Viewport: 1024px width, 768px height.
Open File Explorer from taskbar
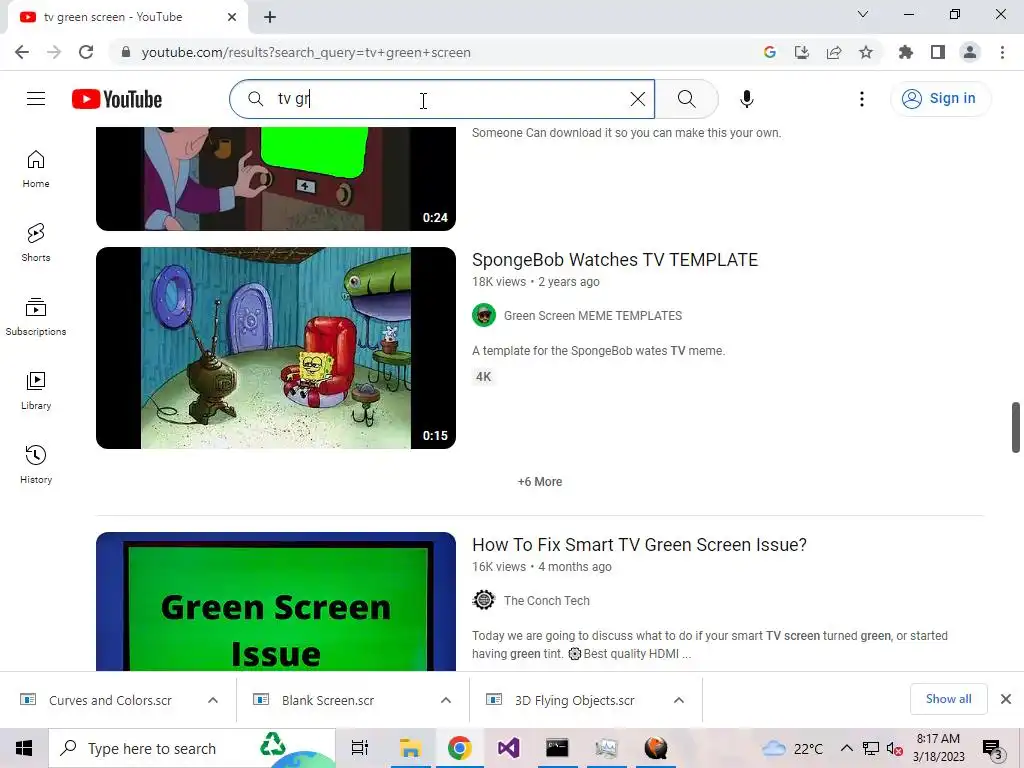(x=410, y=748)
